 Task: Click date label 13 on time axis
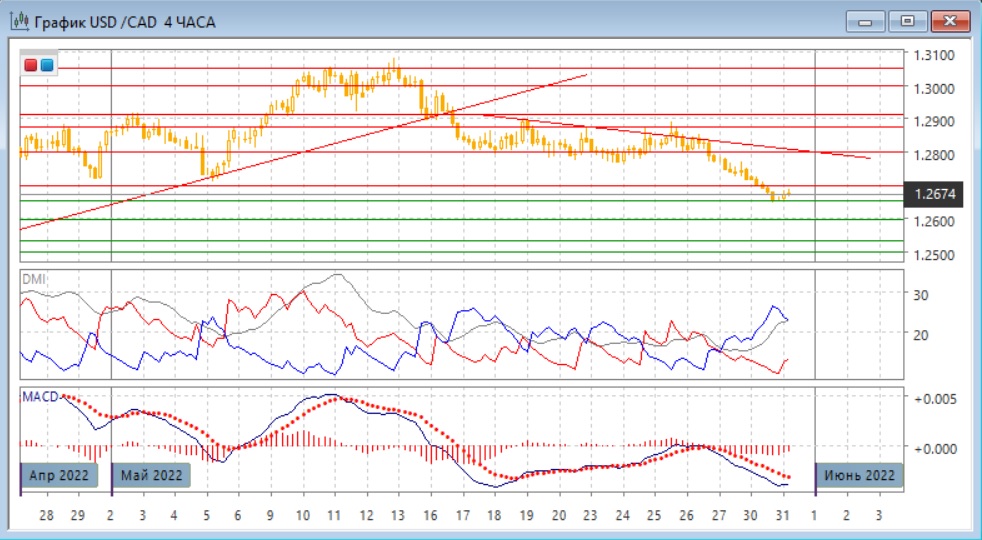click(398, 516)
